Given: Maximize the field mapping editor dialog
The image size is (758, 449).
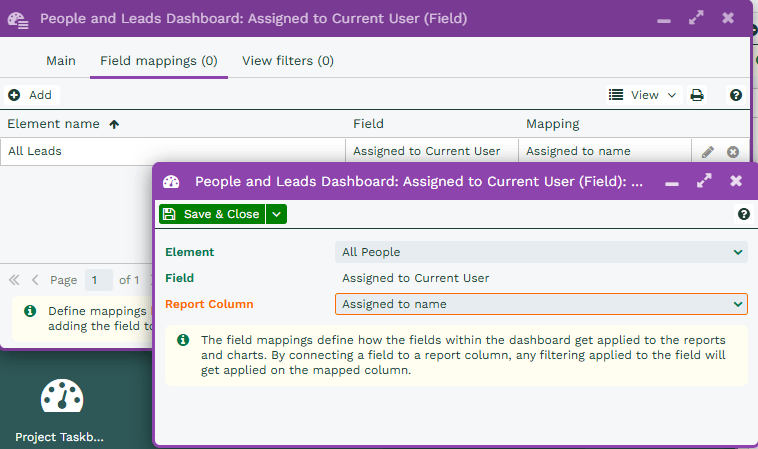Looking at the screenshot, I should [x=704, y=181].
